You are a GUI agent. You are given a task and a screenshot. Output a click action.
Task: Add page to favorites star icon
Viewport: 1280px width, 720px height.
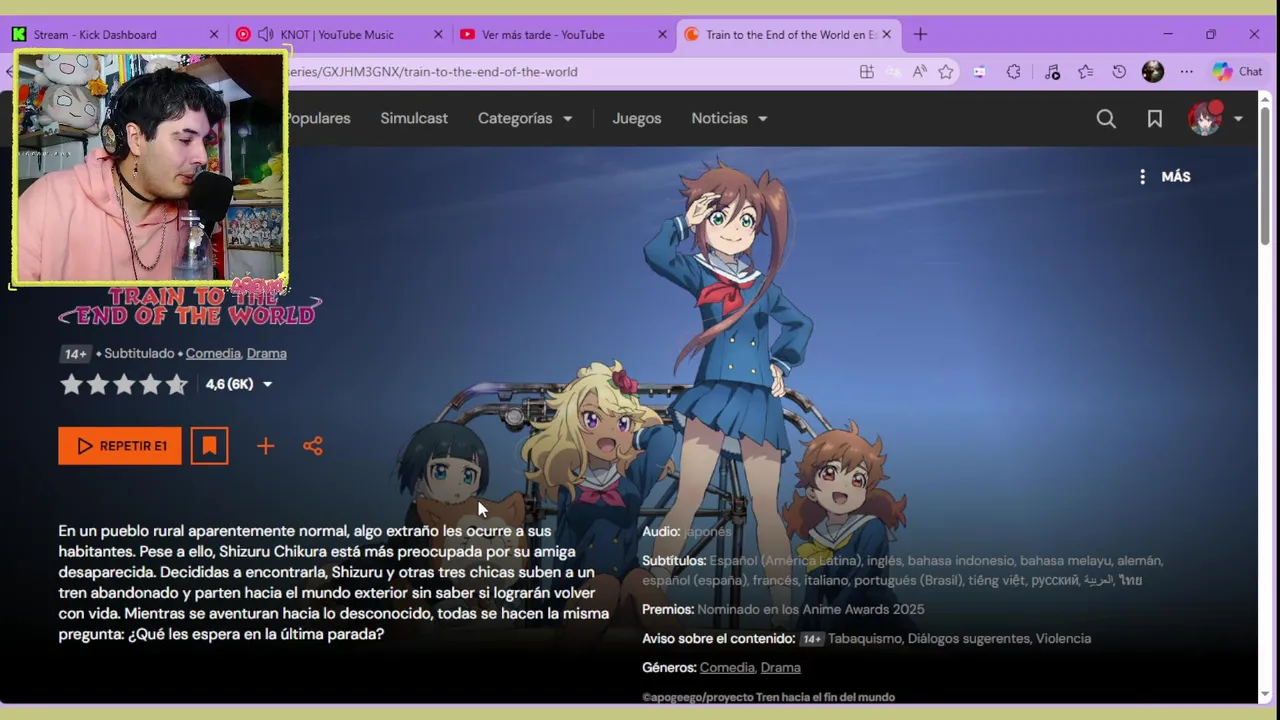[x=945, y=72]
